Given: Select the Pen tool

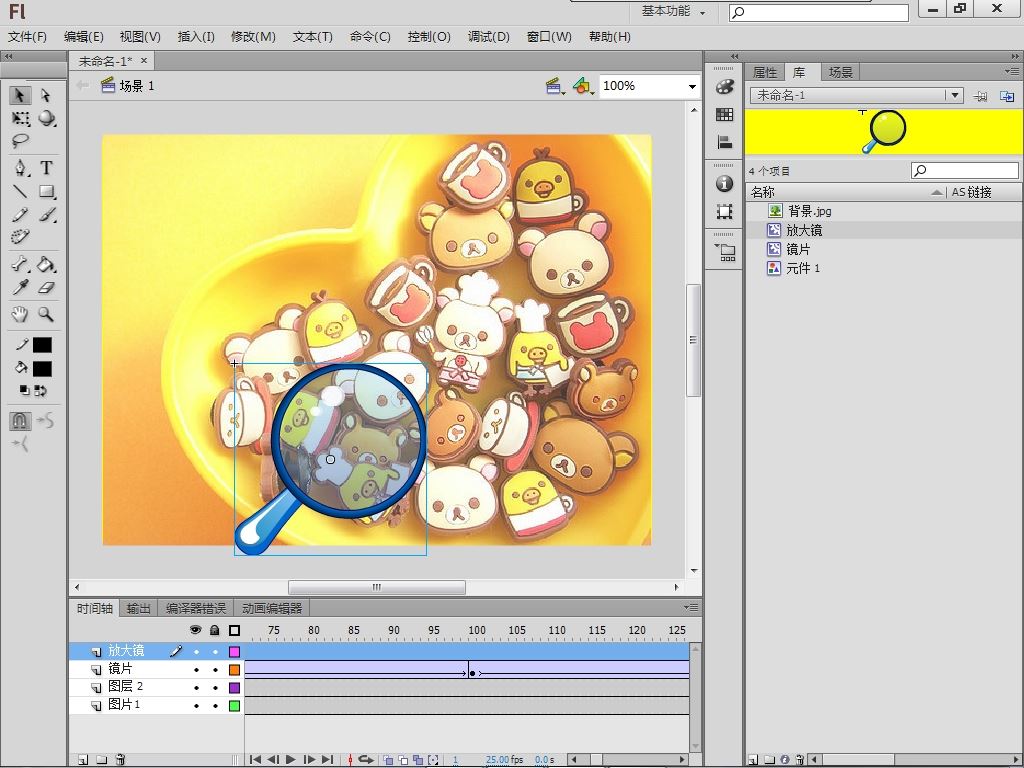Looking at the screenshot, I should (x=20, y=168).
